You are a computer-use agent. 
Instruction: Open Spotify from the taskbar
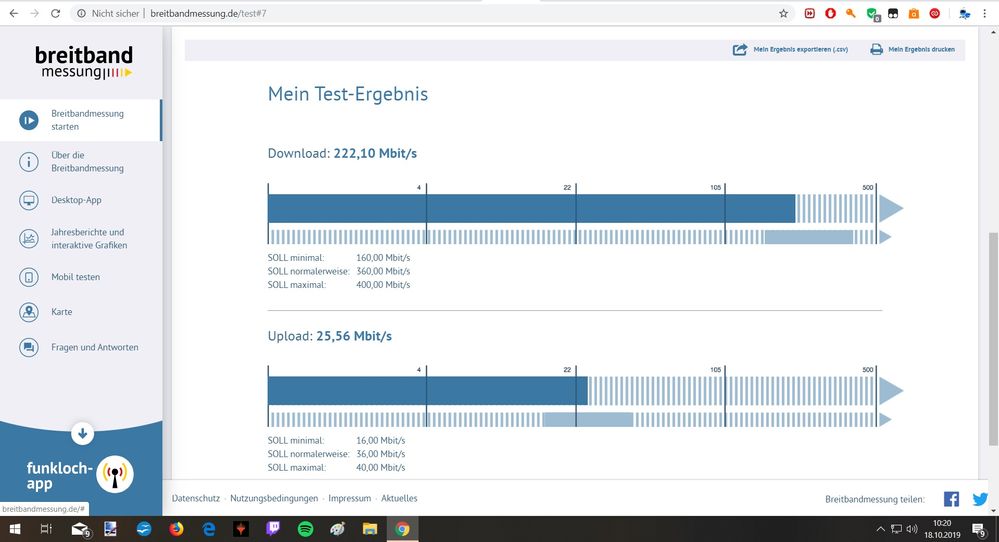pos(306,529)
